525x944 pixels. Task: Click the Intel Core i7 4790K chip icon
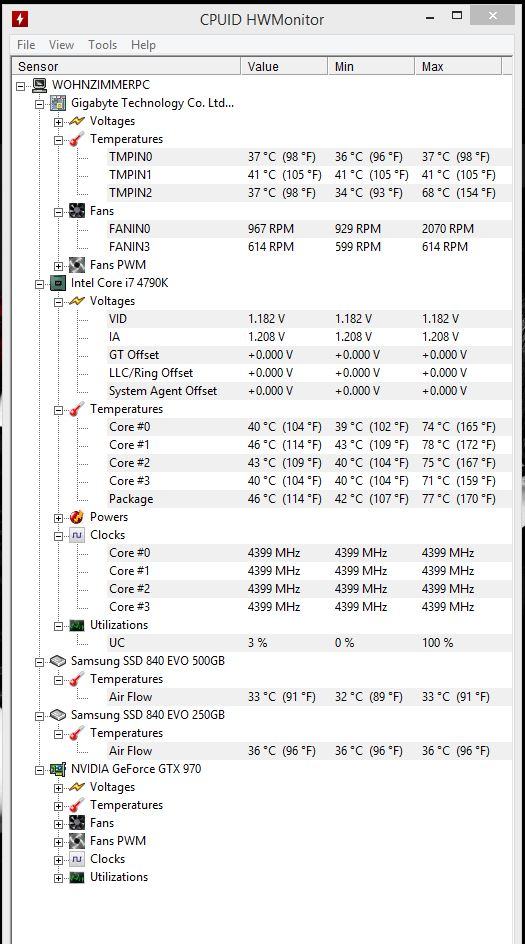(x=58, y=283)
